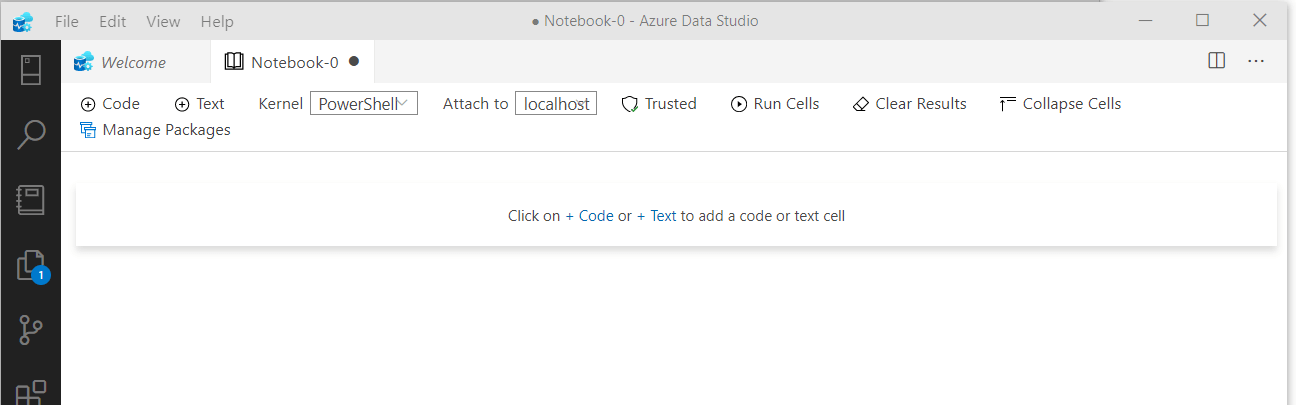Open the Connections view in activity bar
The height and width of the screenshot is (405, 1296).
(x=31, y=71)
